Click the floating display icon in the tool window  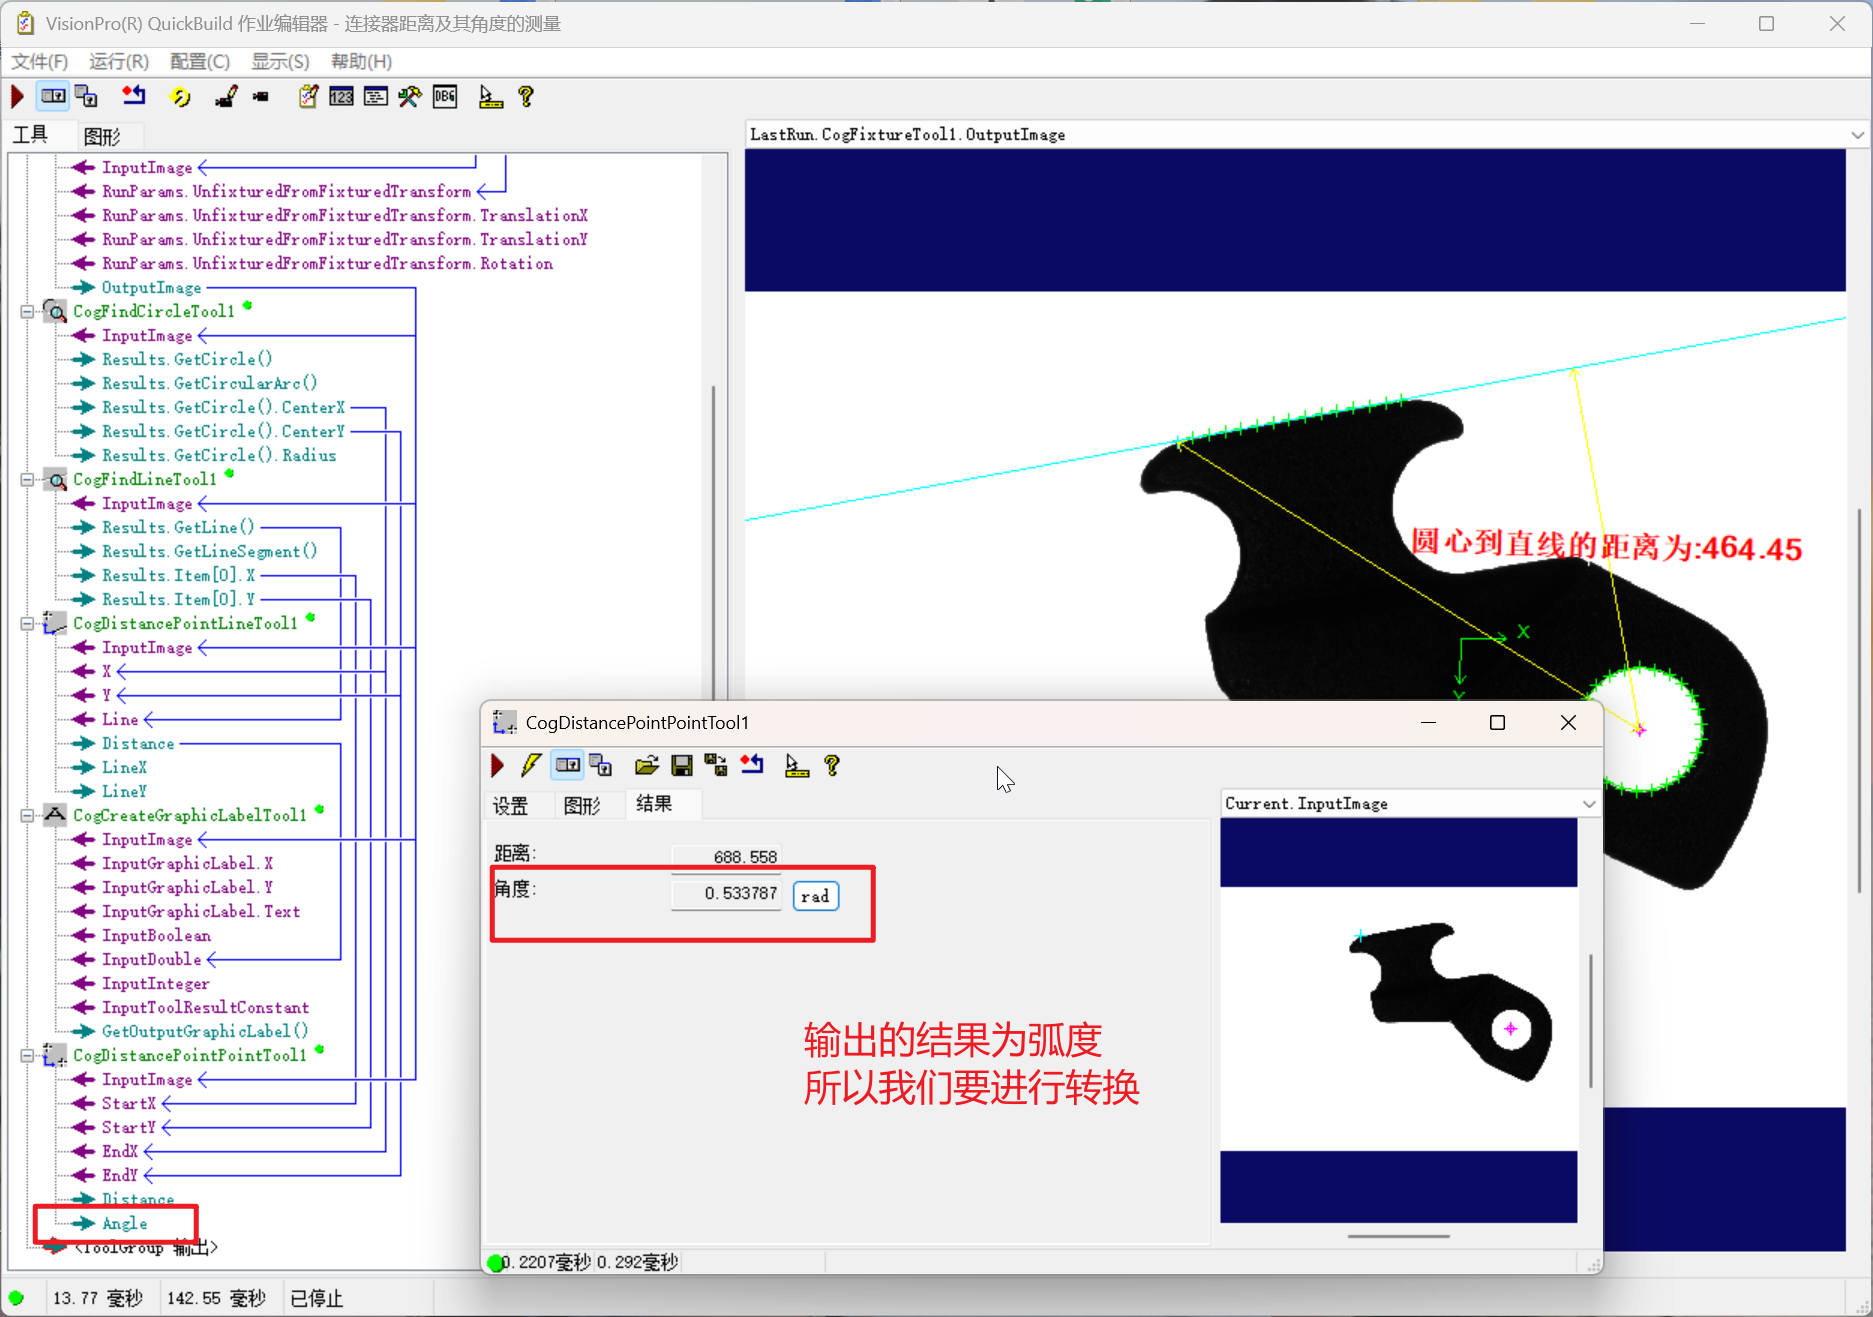coord(601,766)
